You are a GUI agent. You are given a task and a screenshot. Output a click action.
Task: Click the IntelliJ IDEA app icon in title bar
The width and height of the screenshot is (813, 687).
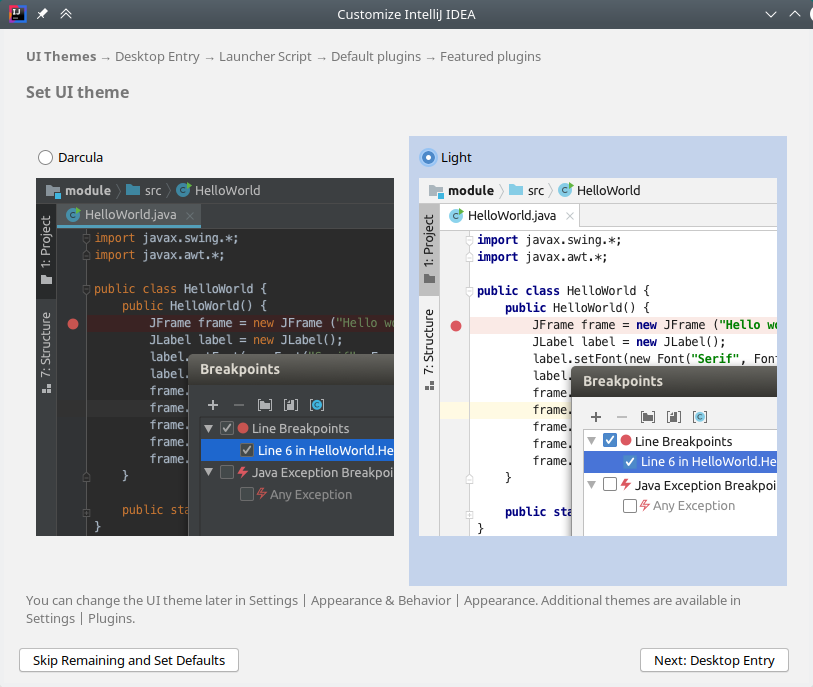pyautogui.click(x=18, y=14)
